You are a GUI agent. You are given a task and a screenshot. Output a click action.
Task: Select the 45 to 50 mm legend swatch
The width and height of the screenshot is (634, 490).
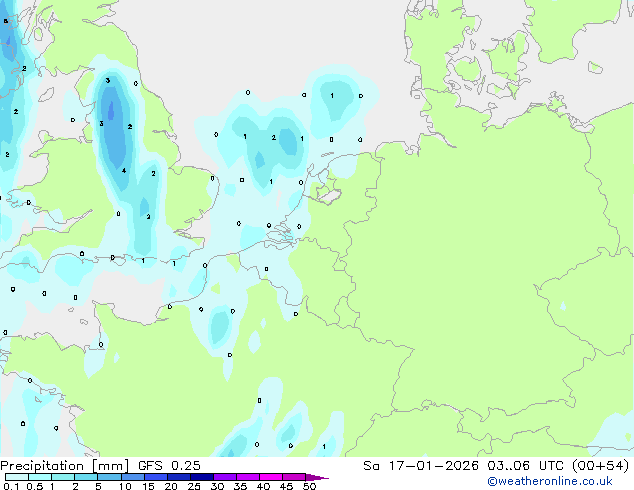(294, 477)
